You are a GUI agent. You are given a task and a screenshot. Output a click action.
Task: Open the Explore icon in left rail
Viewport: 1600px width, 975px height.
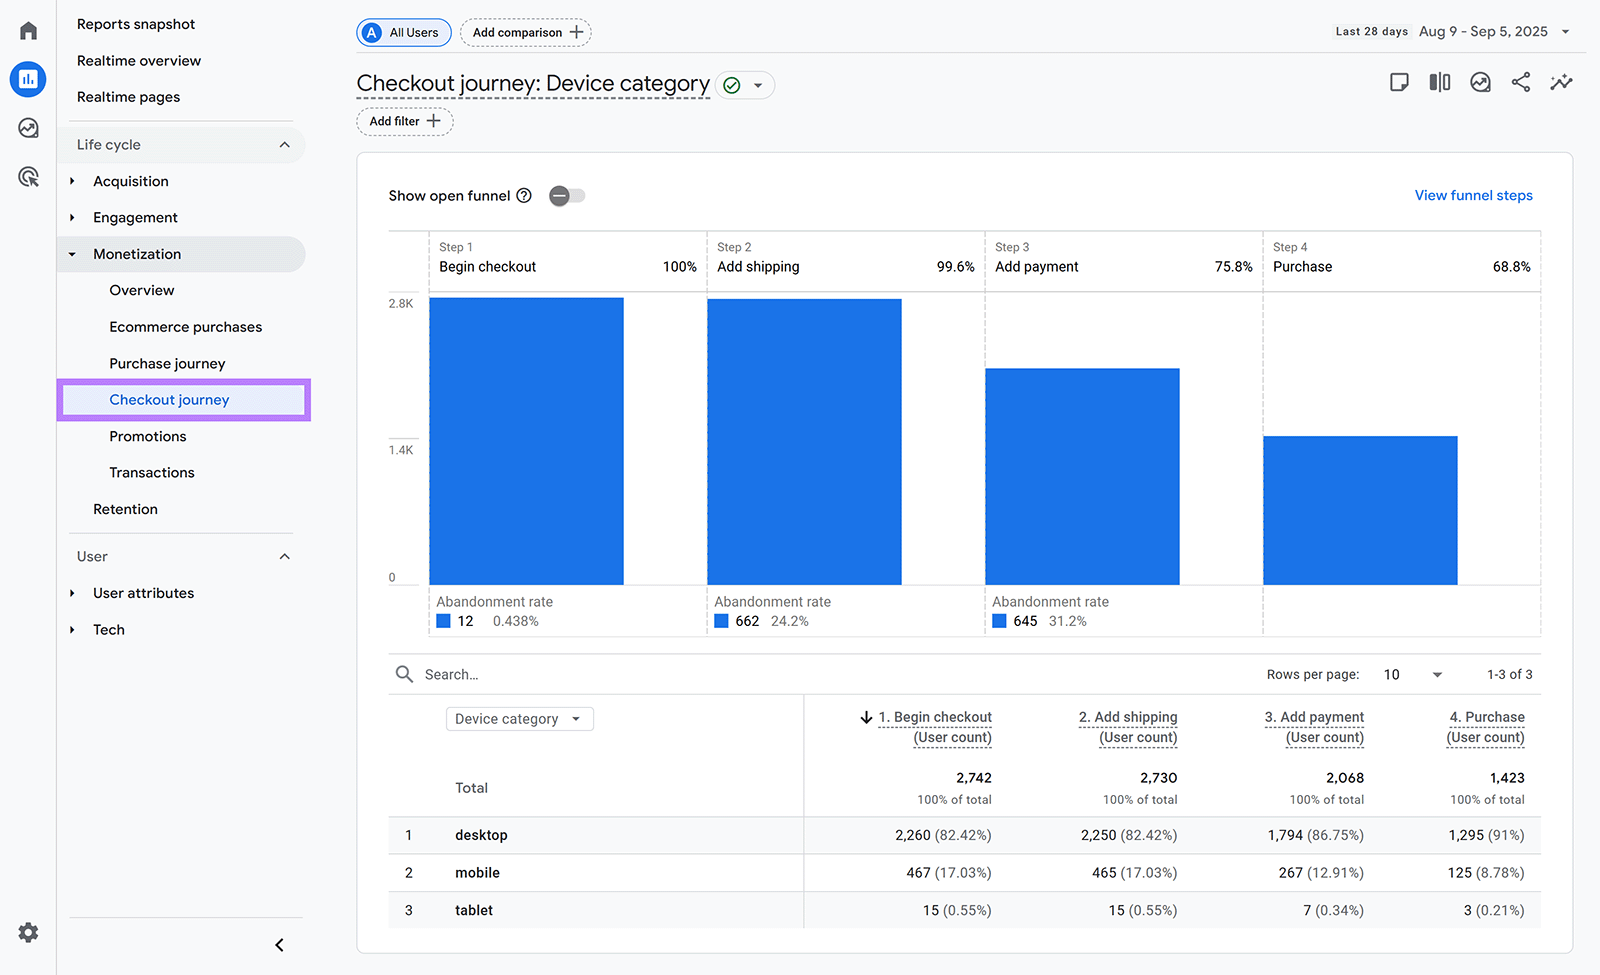(x=27, y=128)
